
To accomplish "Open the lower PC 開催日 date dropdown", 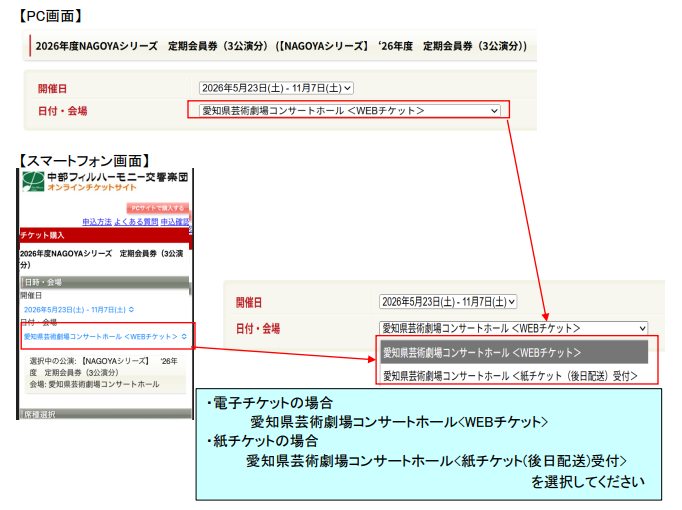I will [x=448, y=302].
